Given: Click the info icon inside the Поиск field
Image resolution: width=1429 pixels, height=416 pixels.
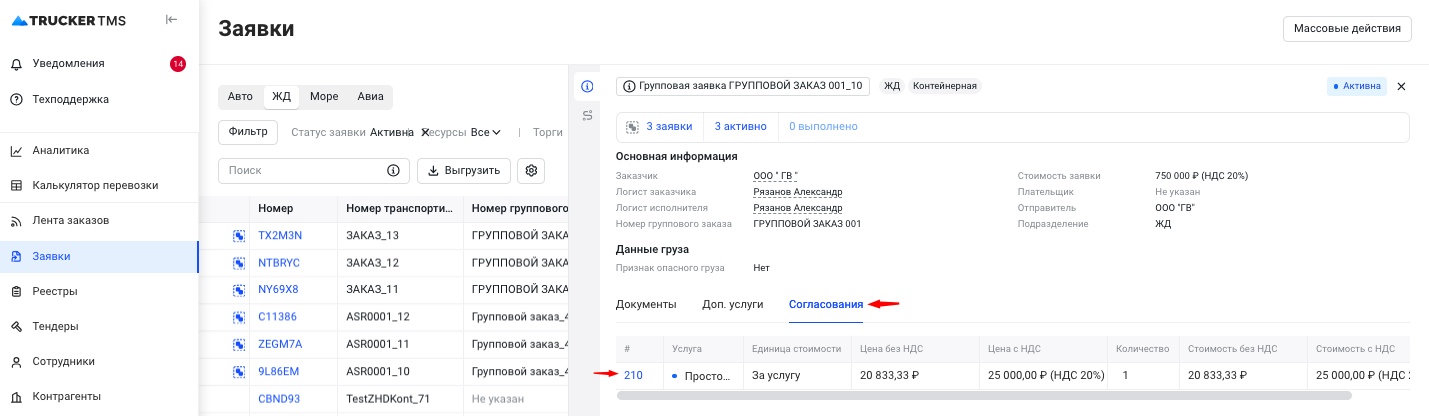Looking at the screenshot, I should tap(393, 171).
